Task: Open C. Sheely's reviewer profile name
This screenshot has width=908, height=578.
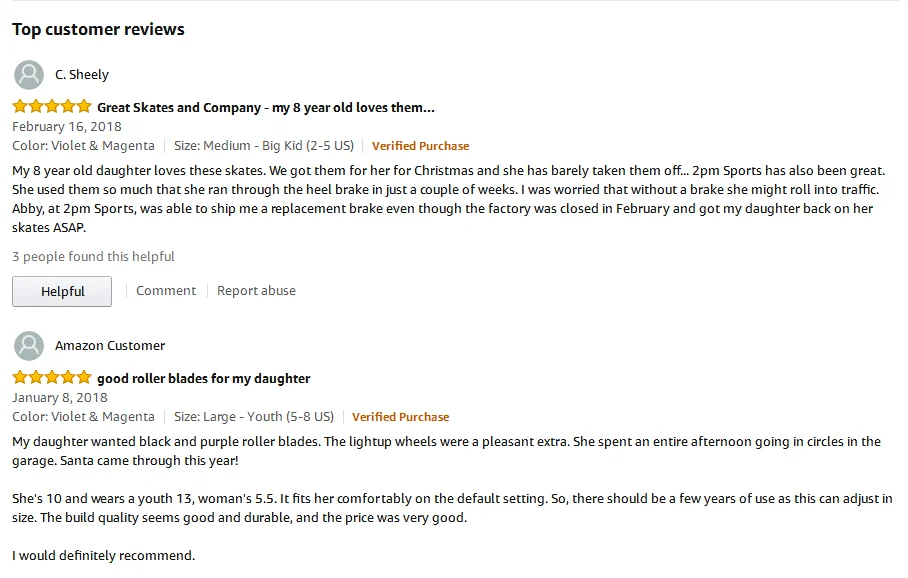Action: [x=82, y=75]
